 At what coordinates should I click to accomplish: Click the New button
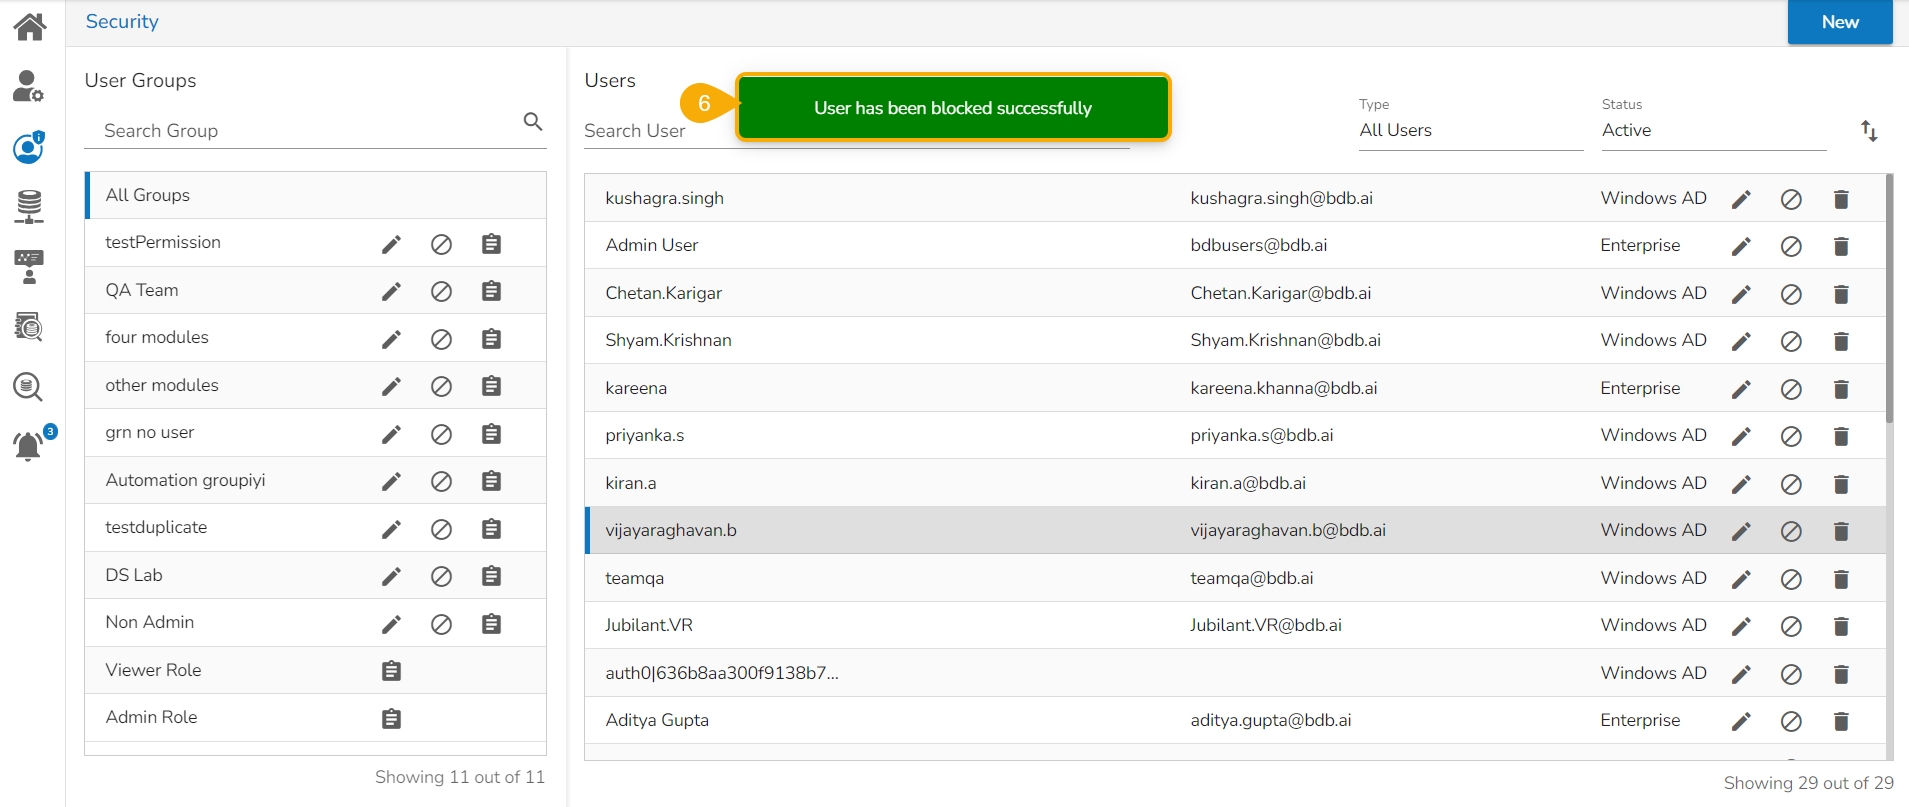point(1839,23)
